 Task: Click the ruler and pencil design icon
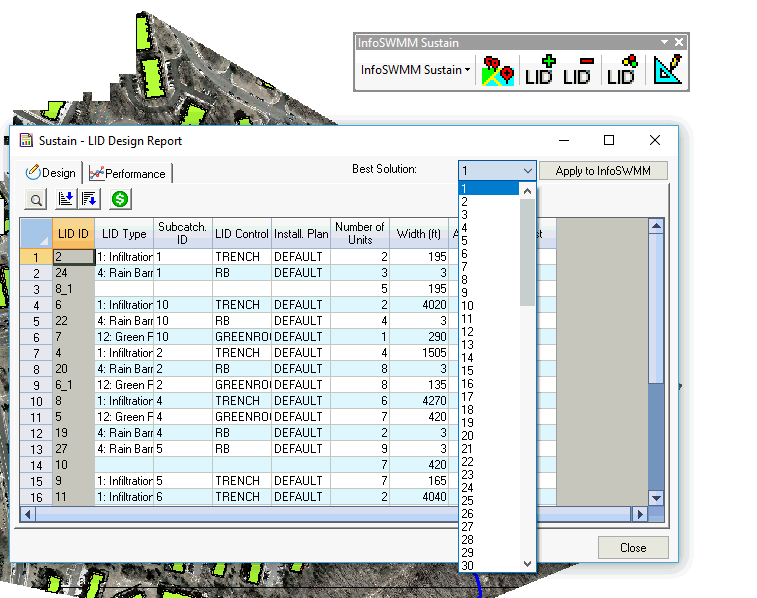tap(668, 70)
